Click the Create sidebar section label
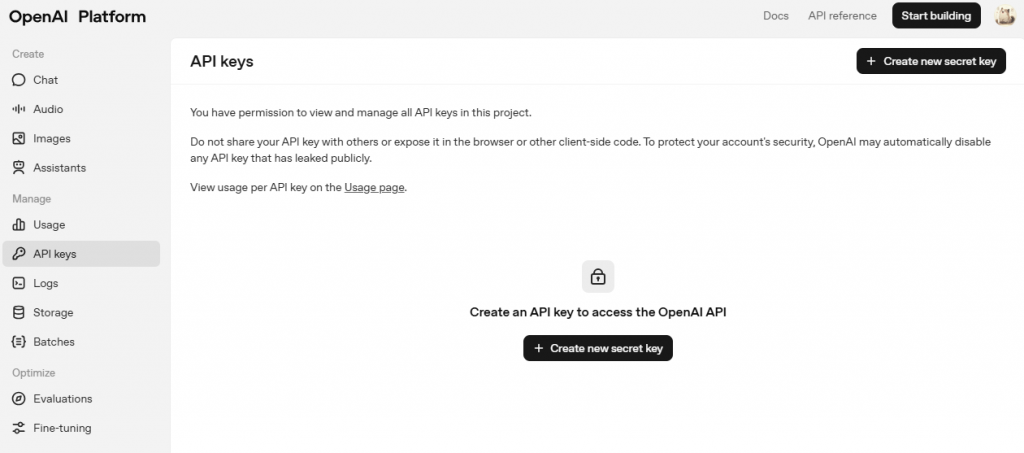 click(28, 54)
